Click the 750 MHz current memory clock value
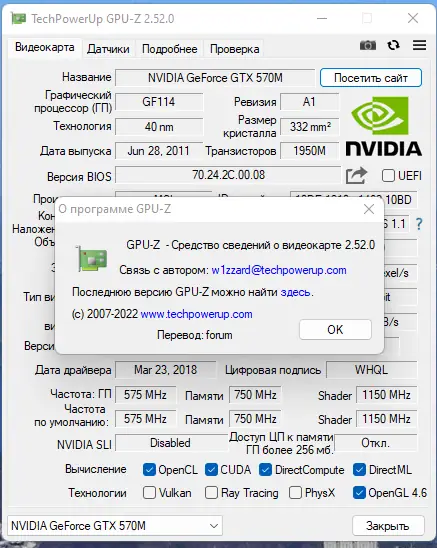The width and height of the screenshot is (437, 548). click(x=255, y=395)
